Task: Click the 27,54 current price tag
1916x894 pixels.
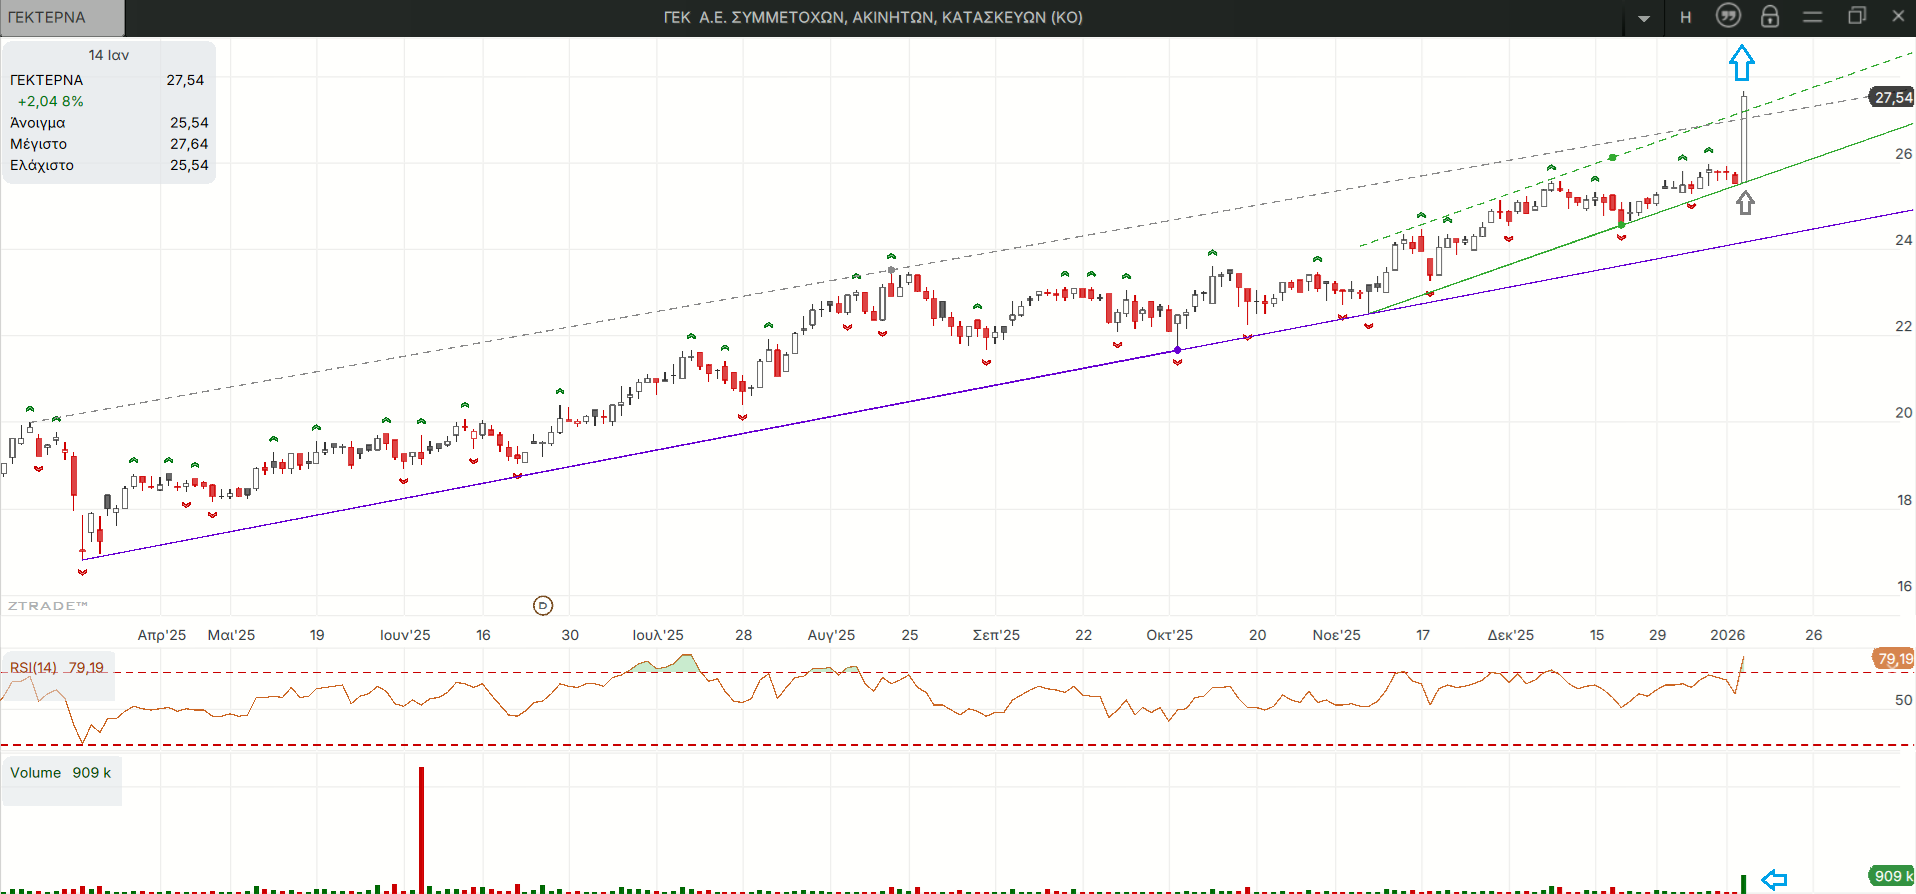Action: 1892,97
